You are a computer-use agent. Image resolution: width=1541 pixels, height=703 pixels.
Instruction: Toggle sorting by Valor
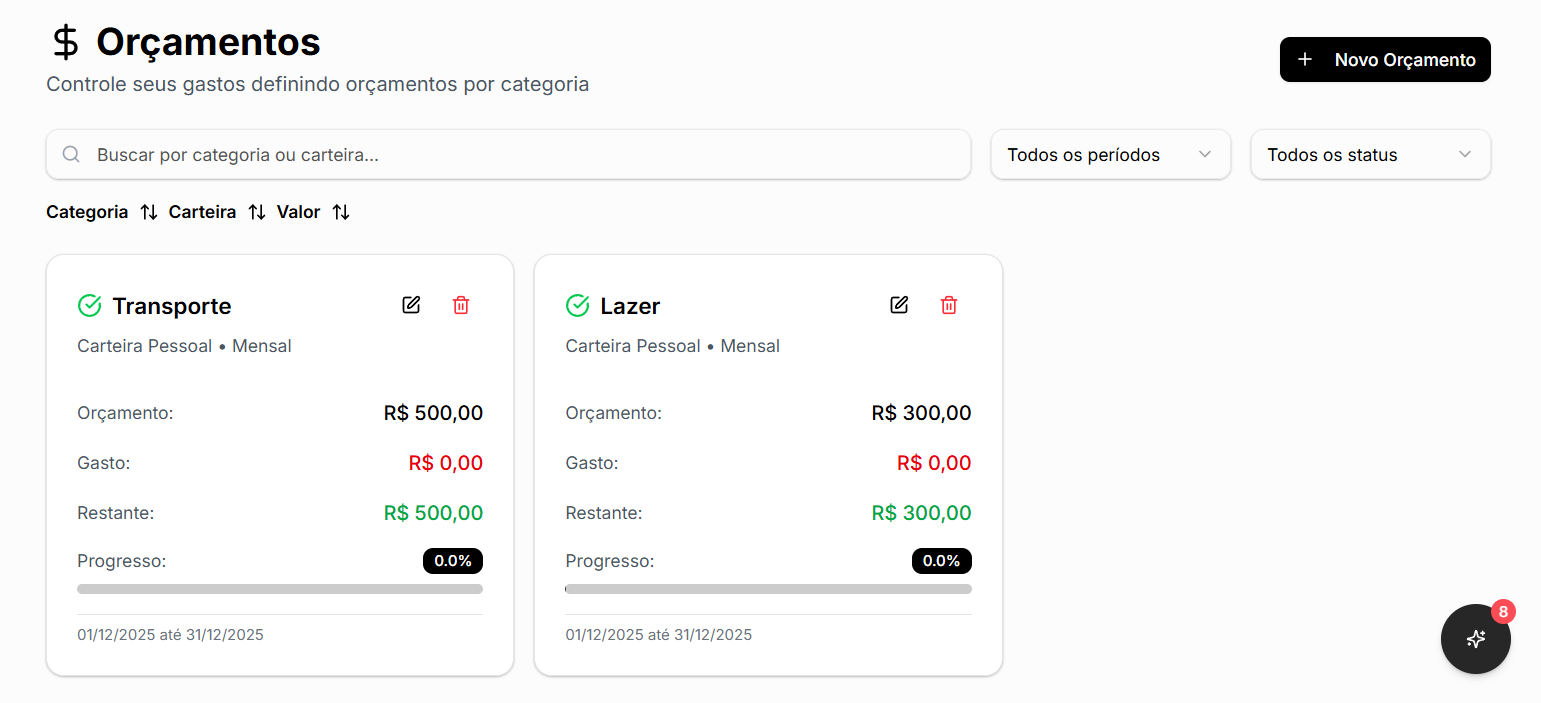click(340, 212)
